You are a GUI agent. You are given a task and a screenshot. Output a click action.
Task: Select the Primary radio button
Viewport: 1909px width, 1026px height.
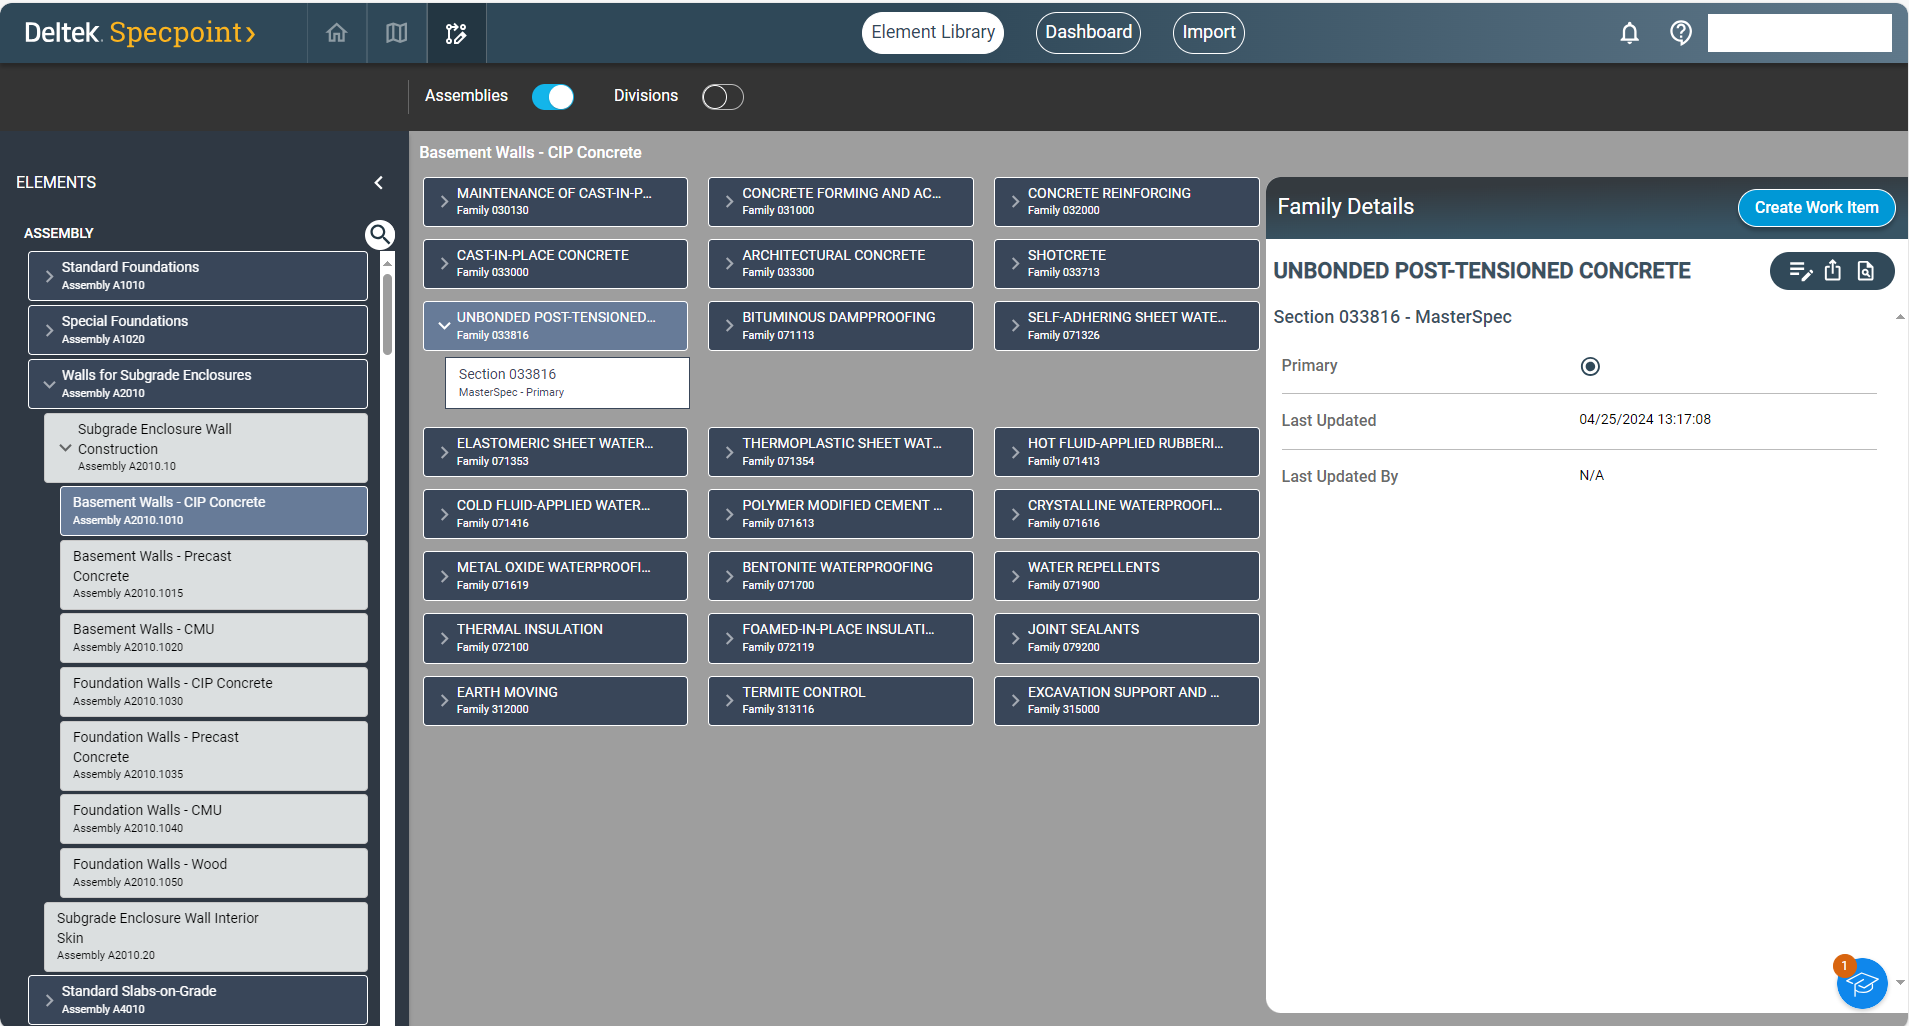[1590, 367]
